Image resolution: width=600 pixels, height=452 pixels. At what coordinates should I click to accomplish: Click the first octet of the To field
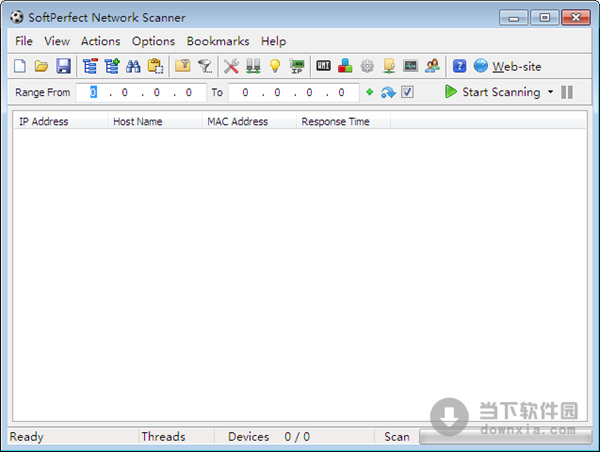click(245, 92)
